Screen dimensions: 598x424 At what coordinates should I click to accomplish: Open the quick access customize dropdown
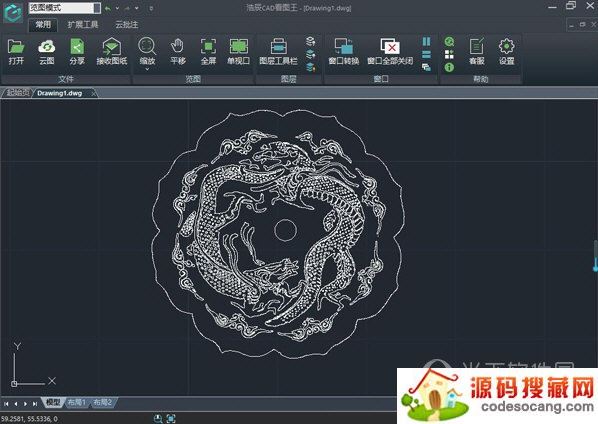point(151,8)
